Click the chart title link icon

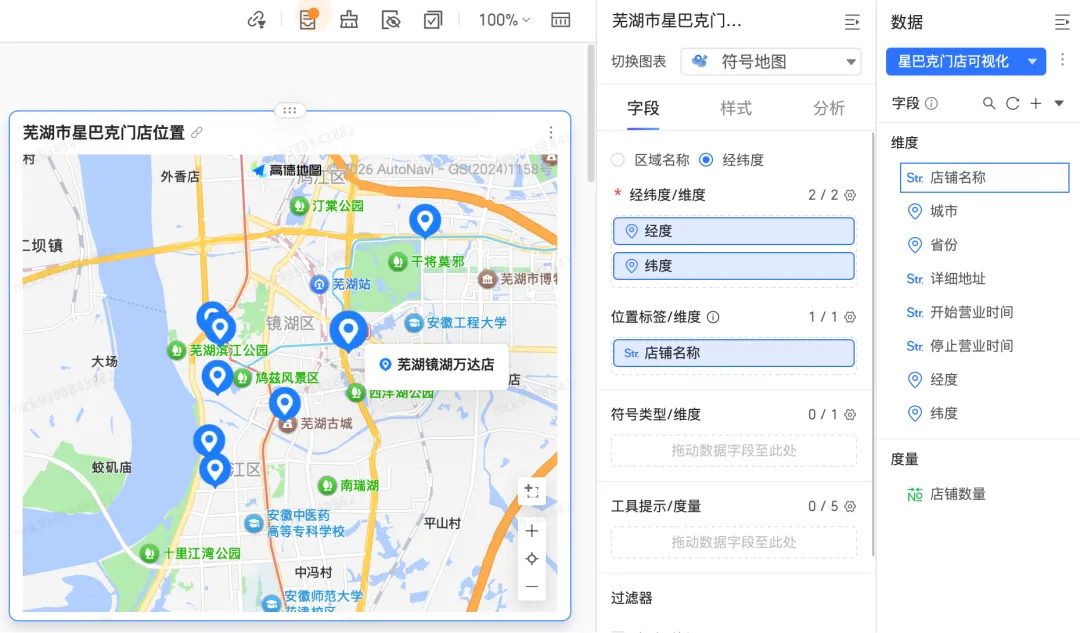pos(197,132)
